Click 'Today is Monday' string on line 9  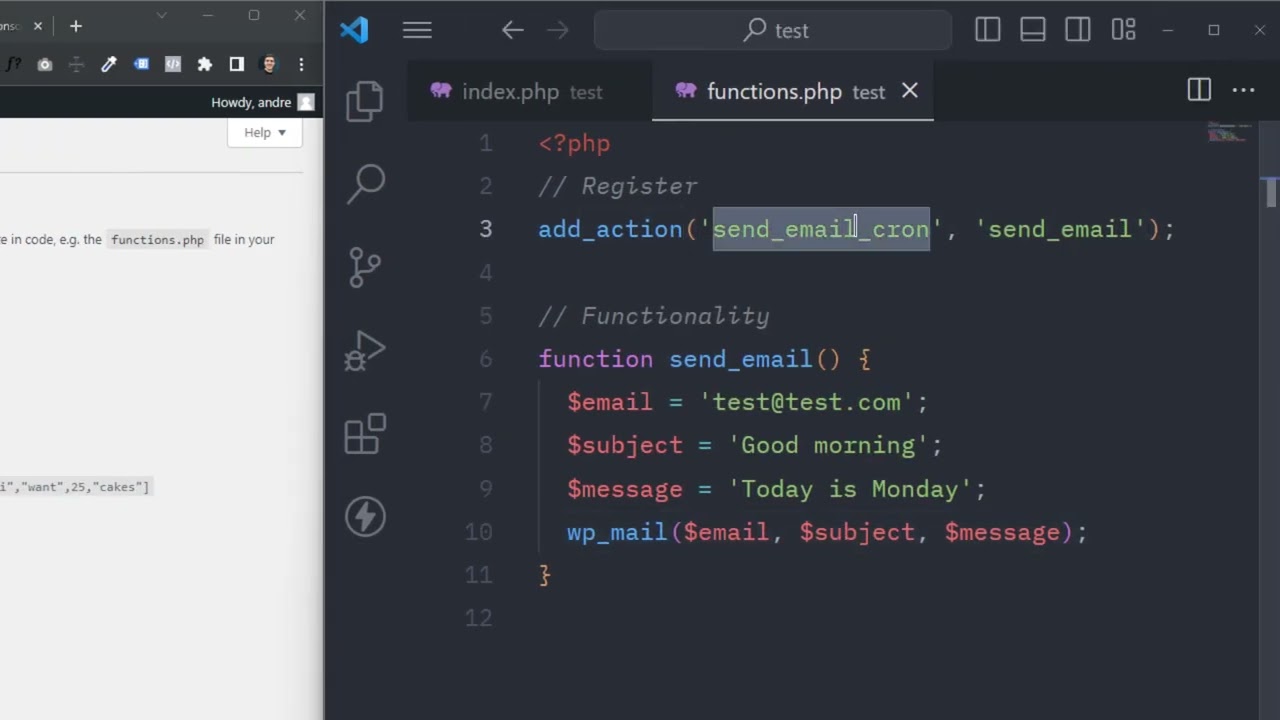tap(850, 489)
